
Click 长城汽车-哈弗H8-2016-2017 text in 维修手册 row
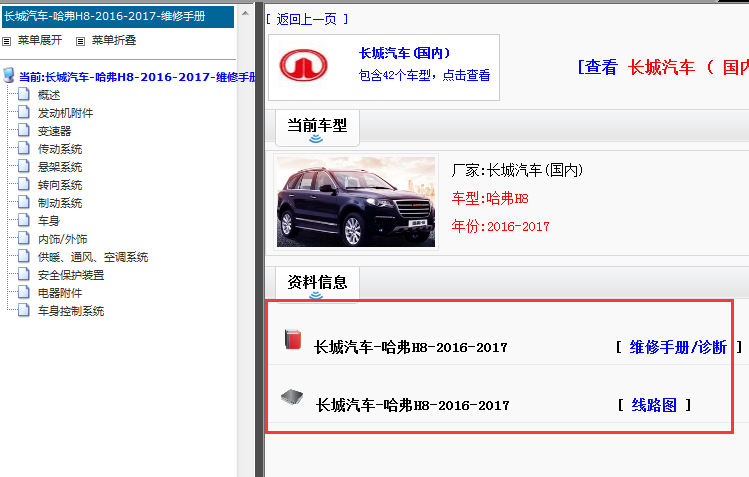(x=411, y=347)
